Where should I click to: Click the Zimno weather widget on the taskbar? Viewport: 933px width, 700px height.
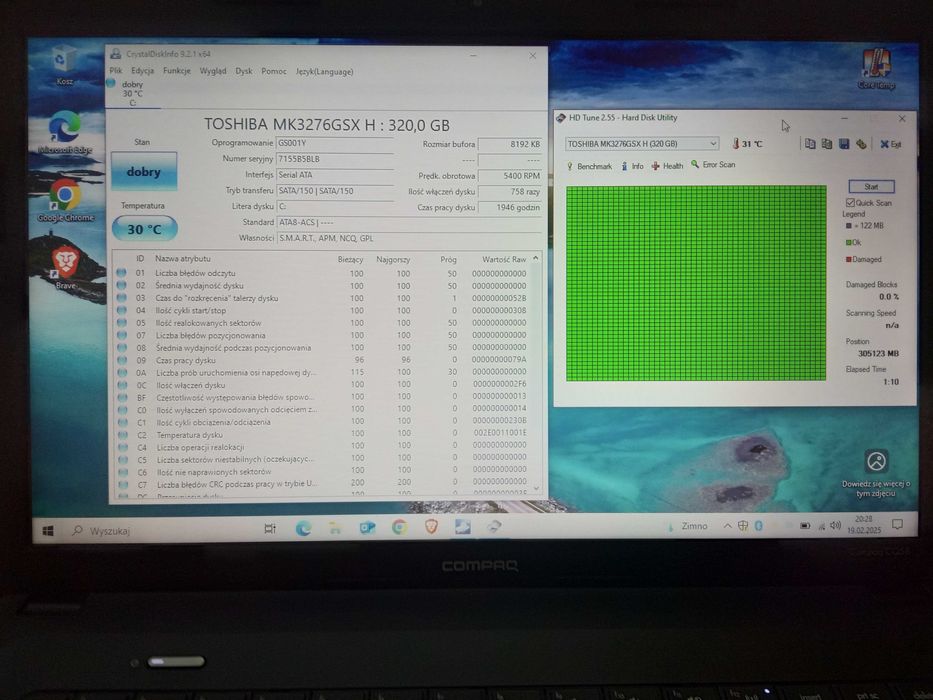tap(687, 526)
